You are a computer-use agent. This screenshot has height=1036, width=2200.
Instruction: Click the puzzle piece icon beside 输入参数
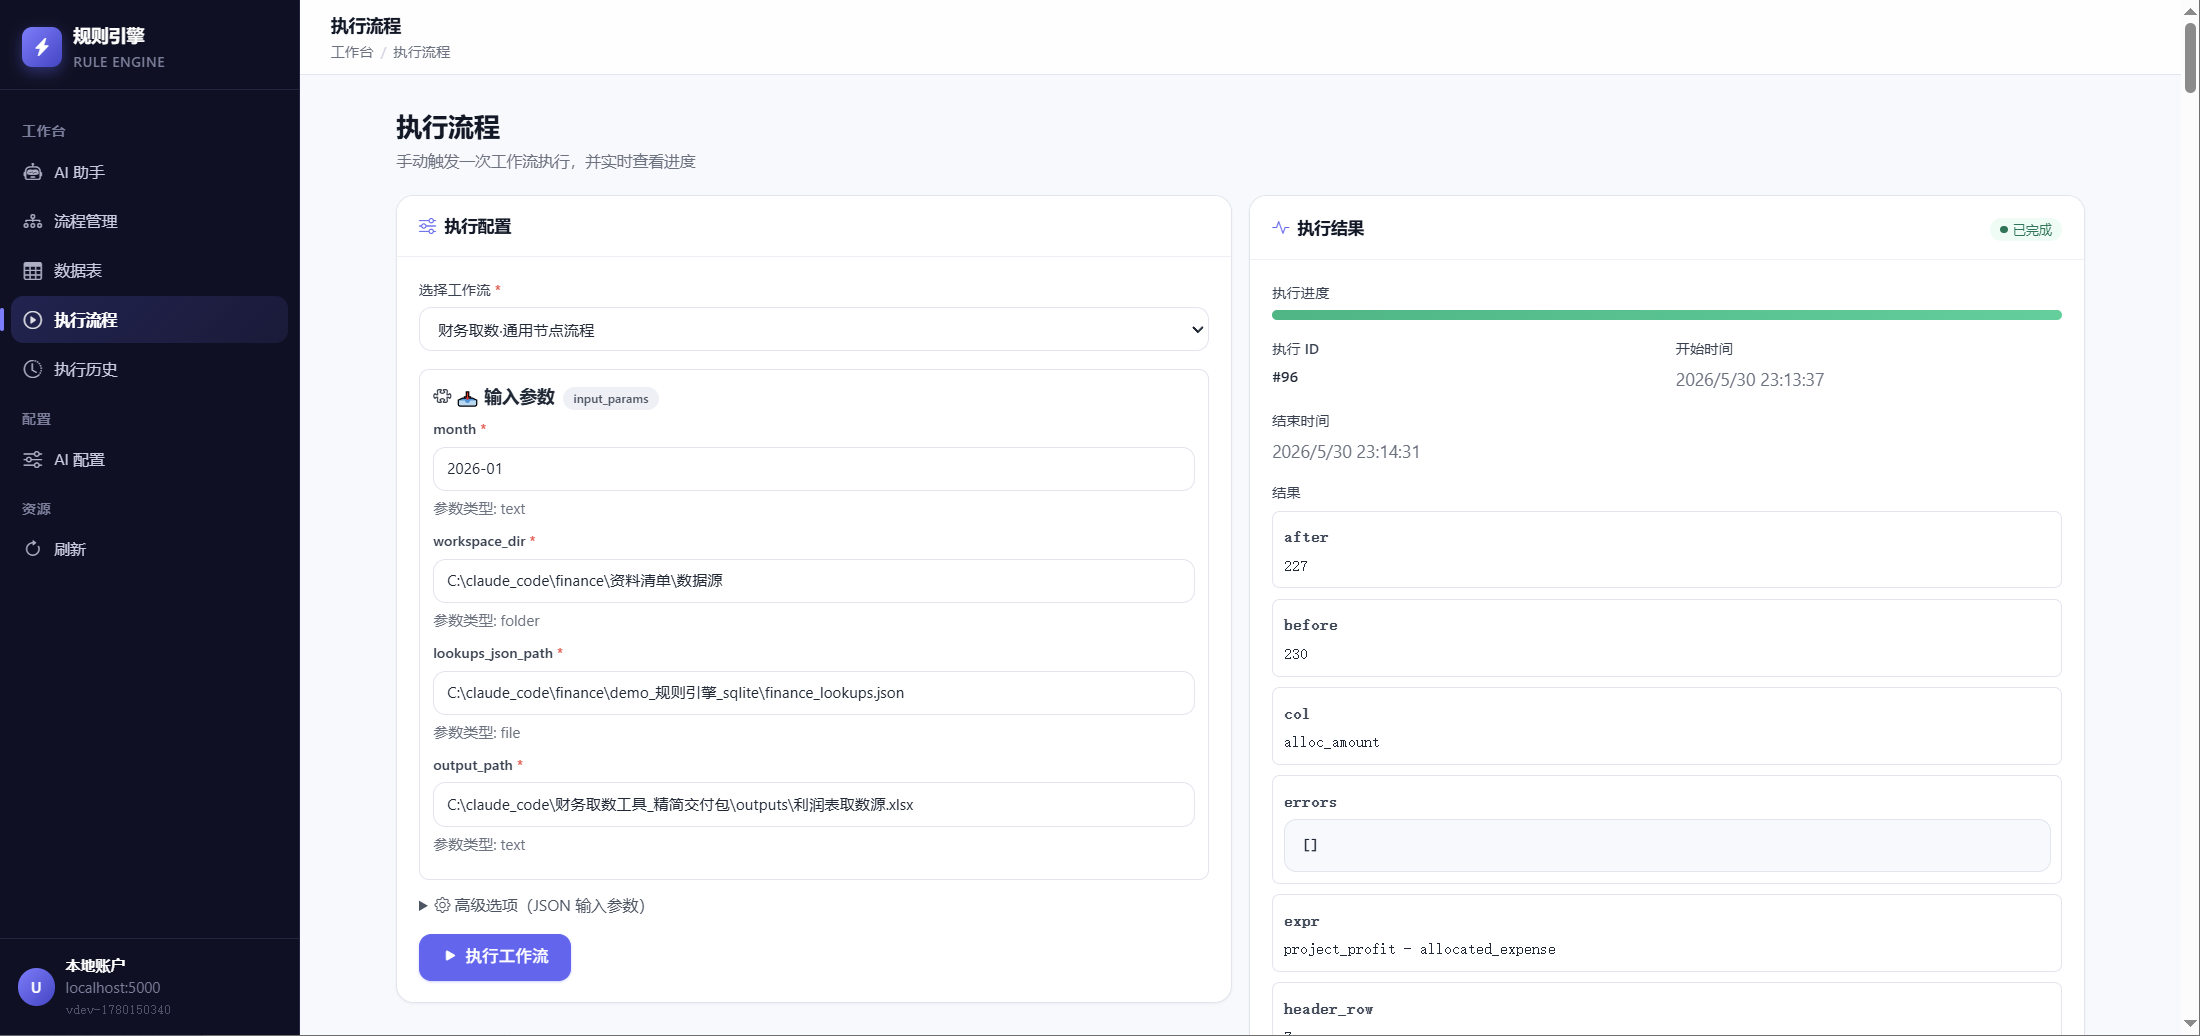pos(442,396)
